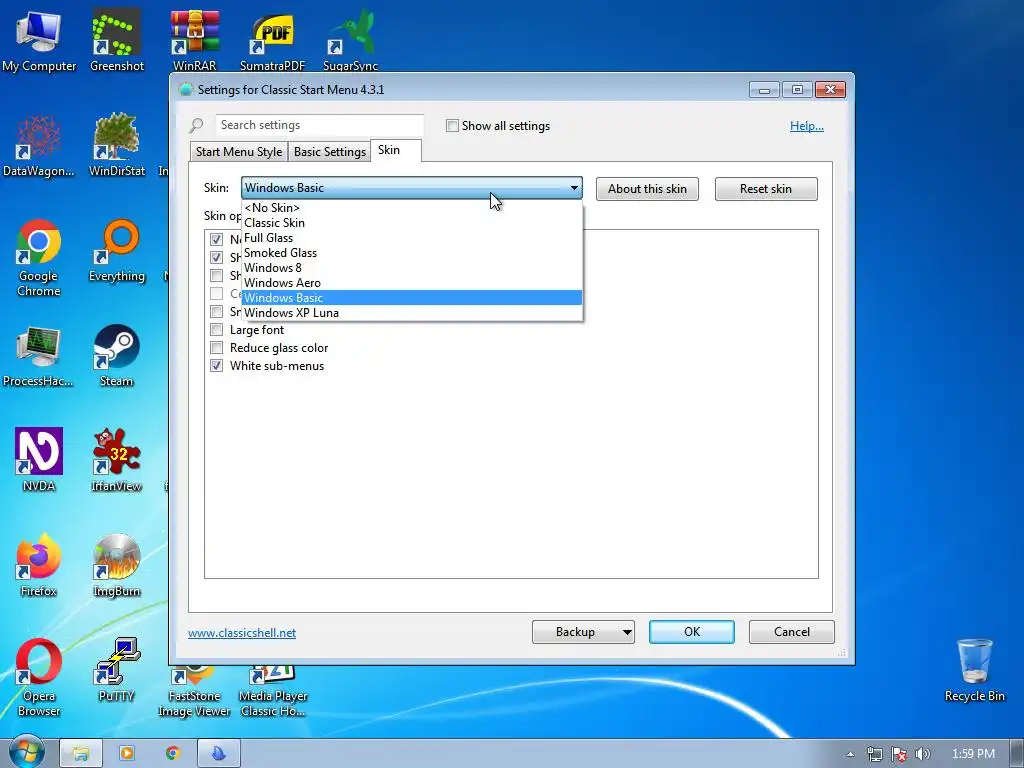Launch Steam desktop shortcut
The image size is (1024, 768).
click(x=116, y=356)
